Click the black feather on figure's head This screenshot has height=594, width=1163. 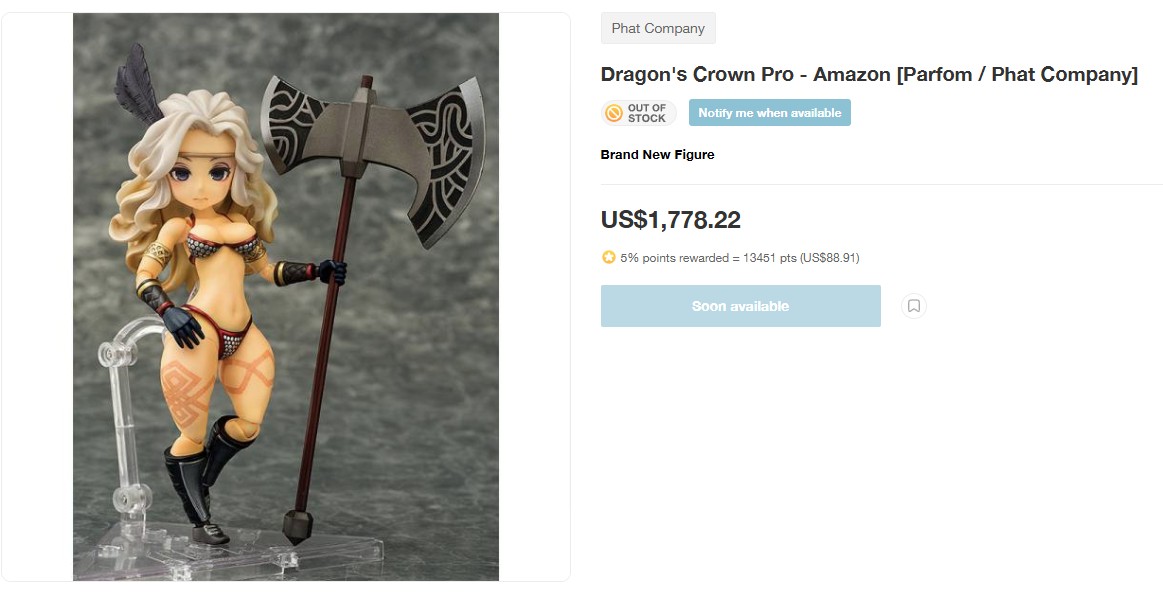pyautogui.click(x=137, y=85)
